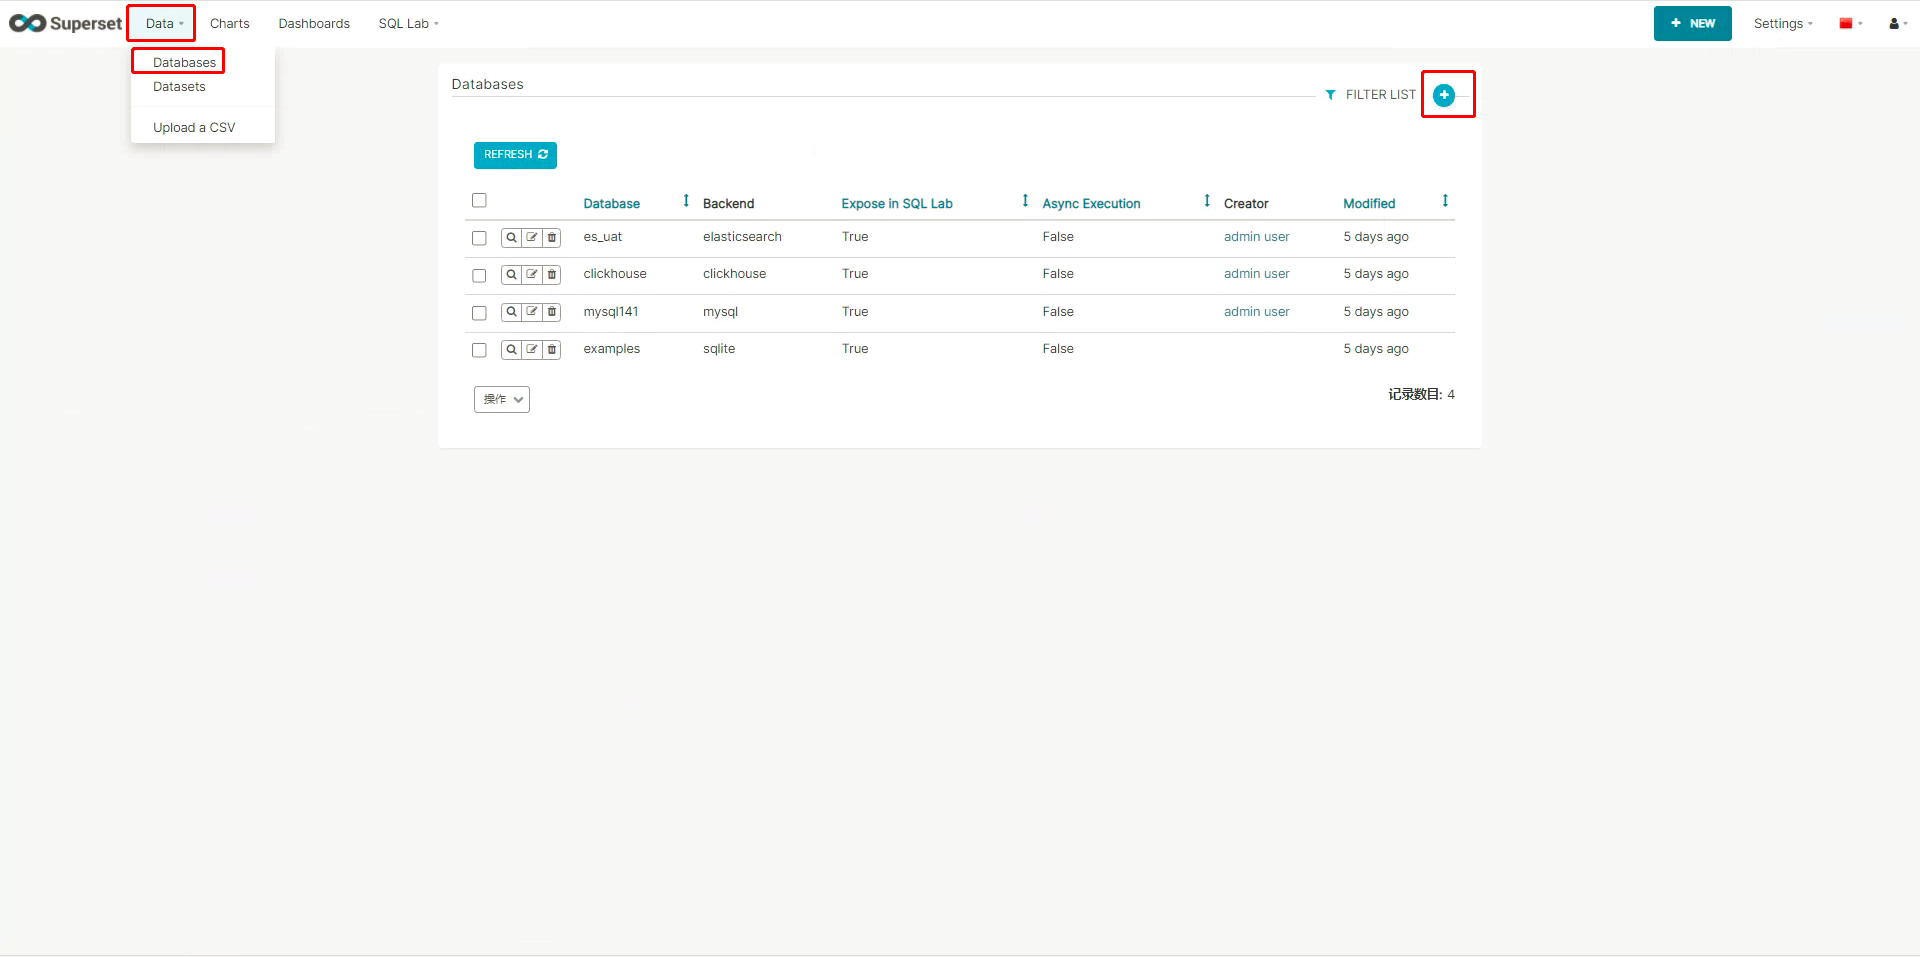This screenshot has height=957, width=1920.
Task: Delete the es_uat database record
Action: (x=552, y=238)
